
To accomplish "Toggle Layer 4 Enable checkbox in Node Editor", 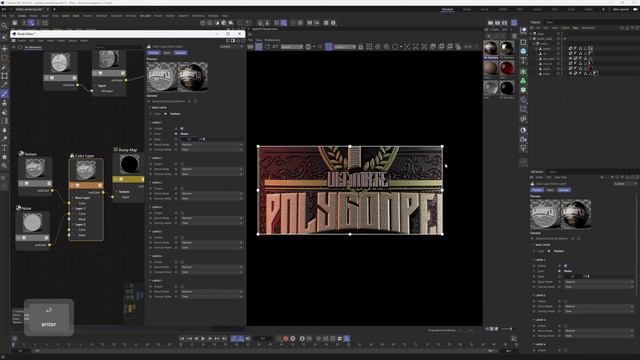I will pyautogui.click(x=182, y=213).
